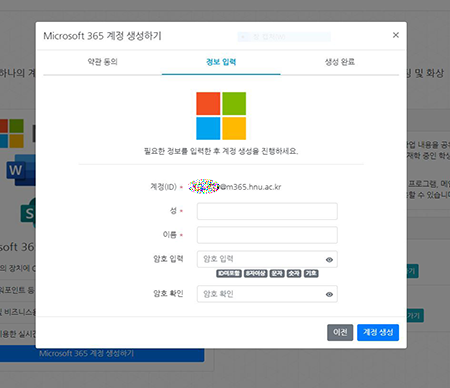Image resolution: width=450 pixels, height=388 pixels.
Task: Click the SharePoint icon on the background page
Action: tap(28, 213)
